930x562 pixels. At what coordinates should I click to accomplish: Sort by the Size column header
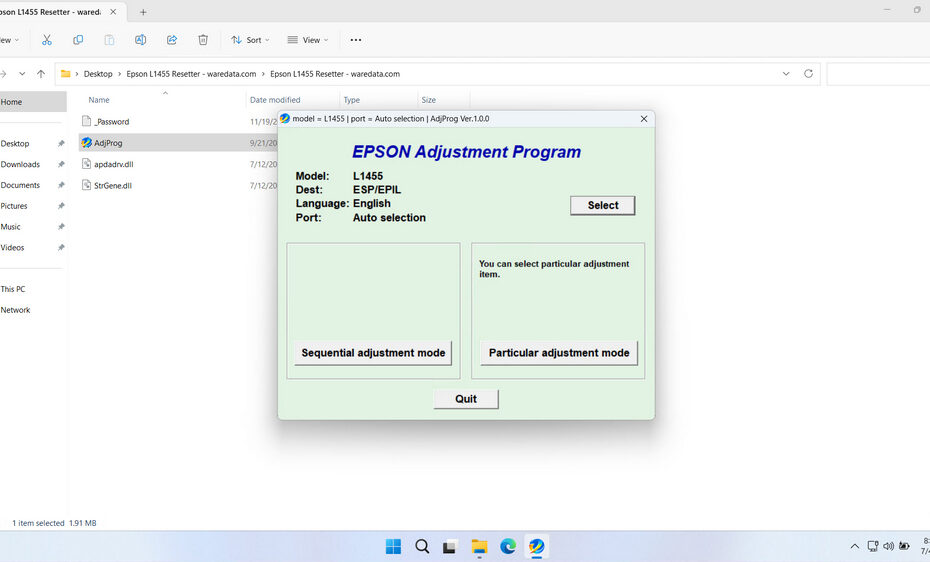click(429, 100)
